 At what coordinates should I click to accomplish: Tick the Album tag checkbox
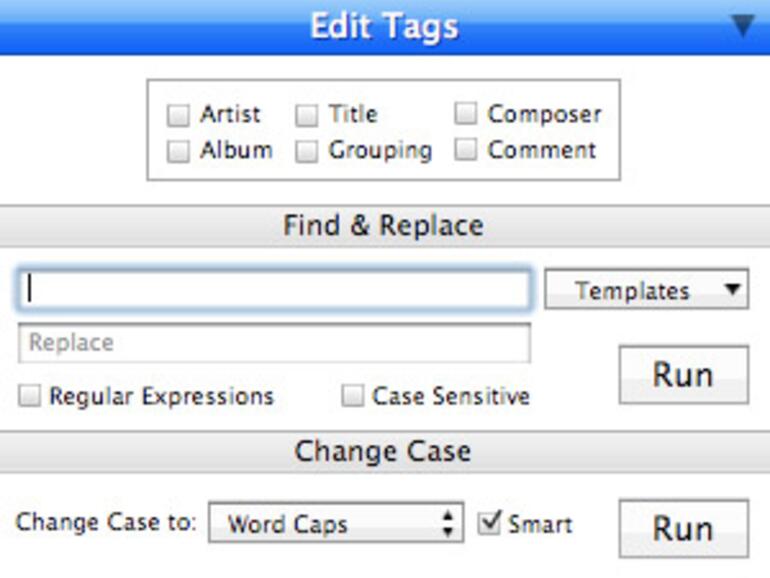coord(178,152)
